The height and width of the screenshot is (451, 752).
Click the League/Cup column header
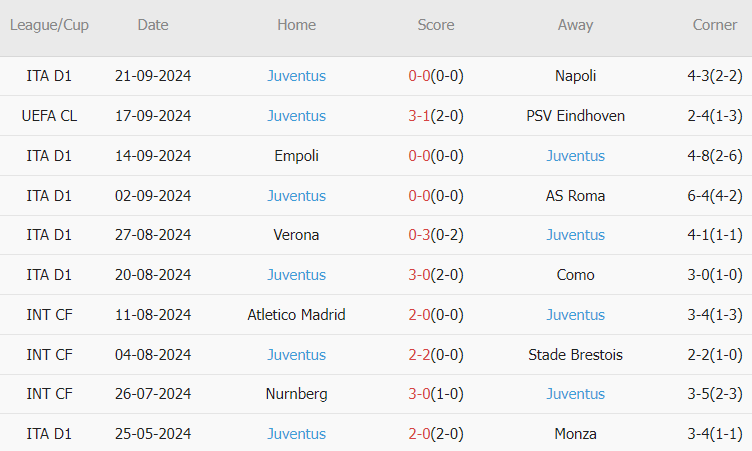(x=49, y=25)
